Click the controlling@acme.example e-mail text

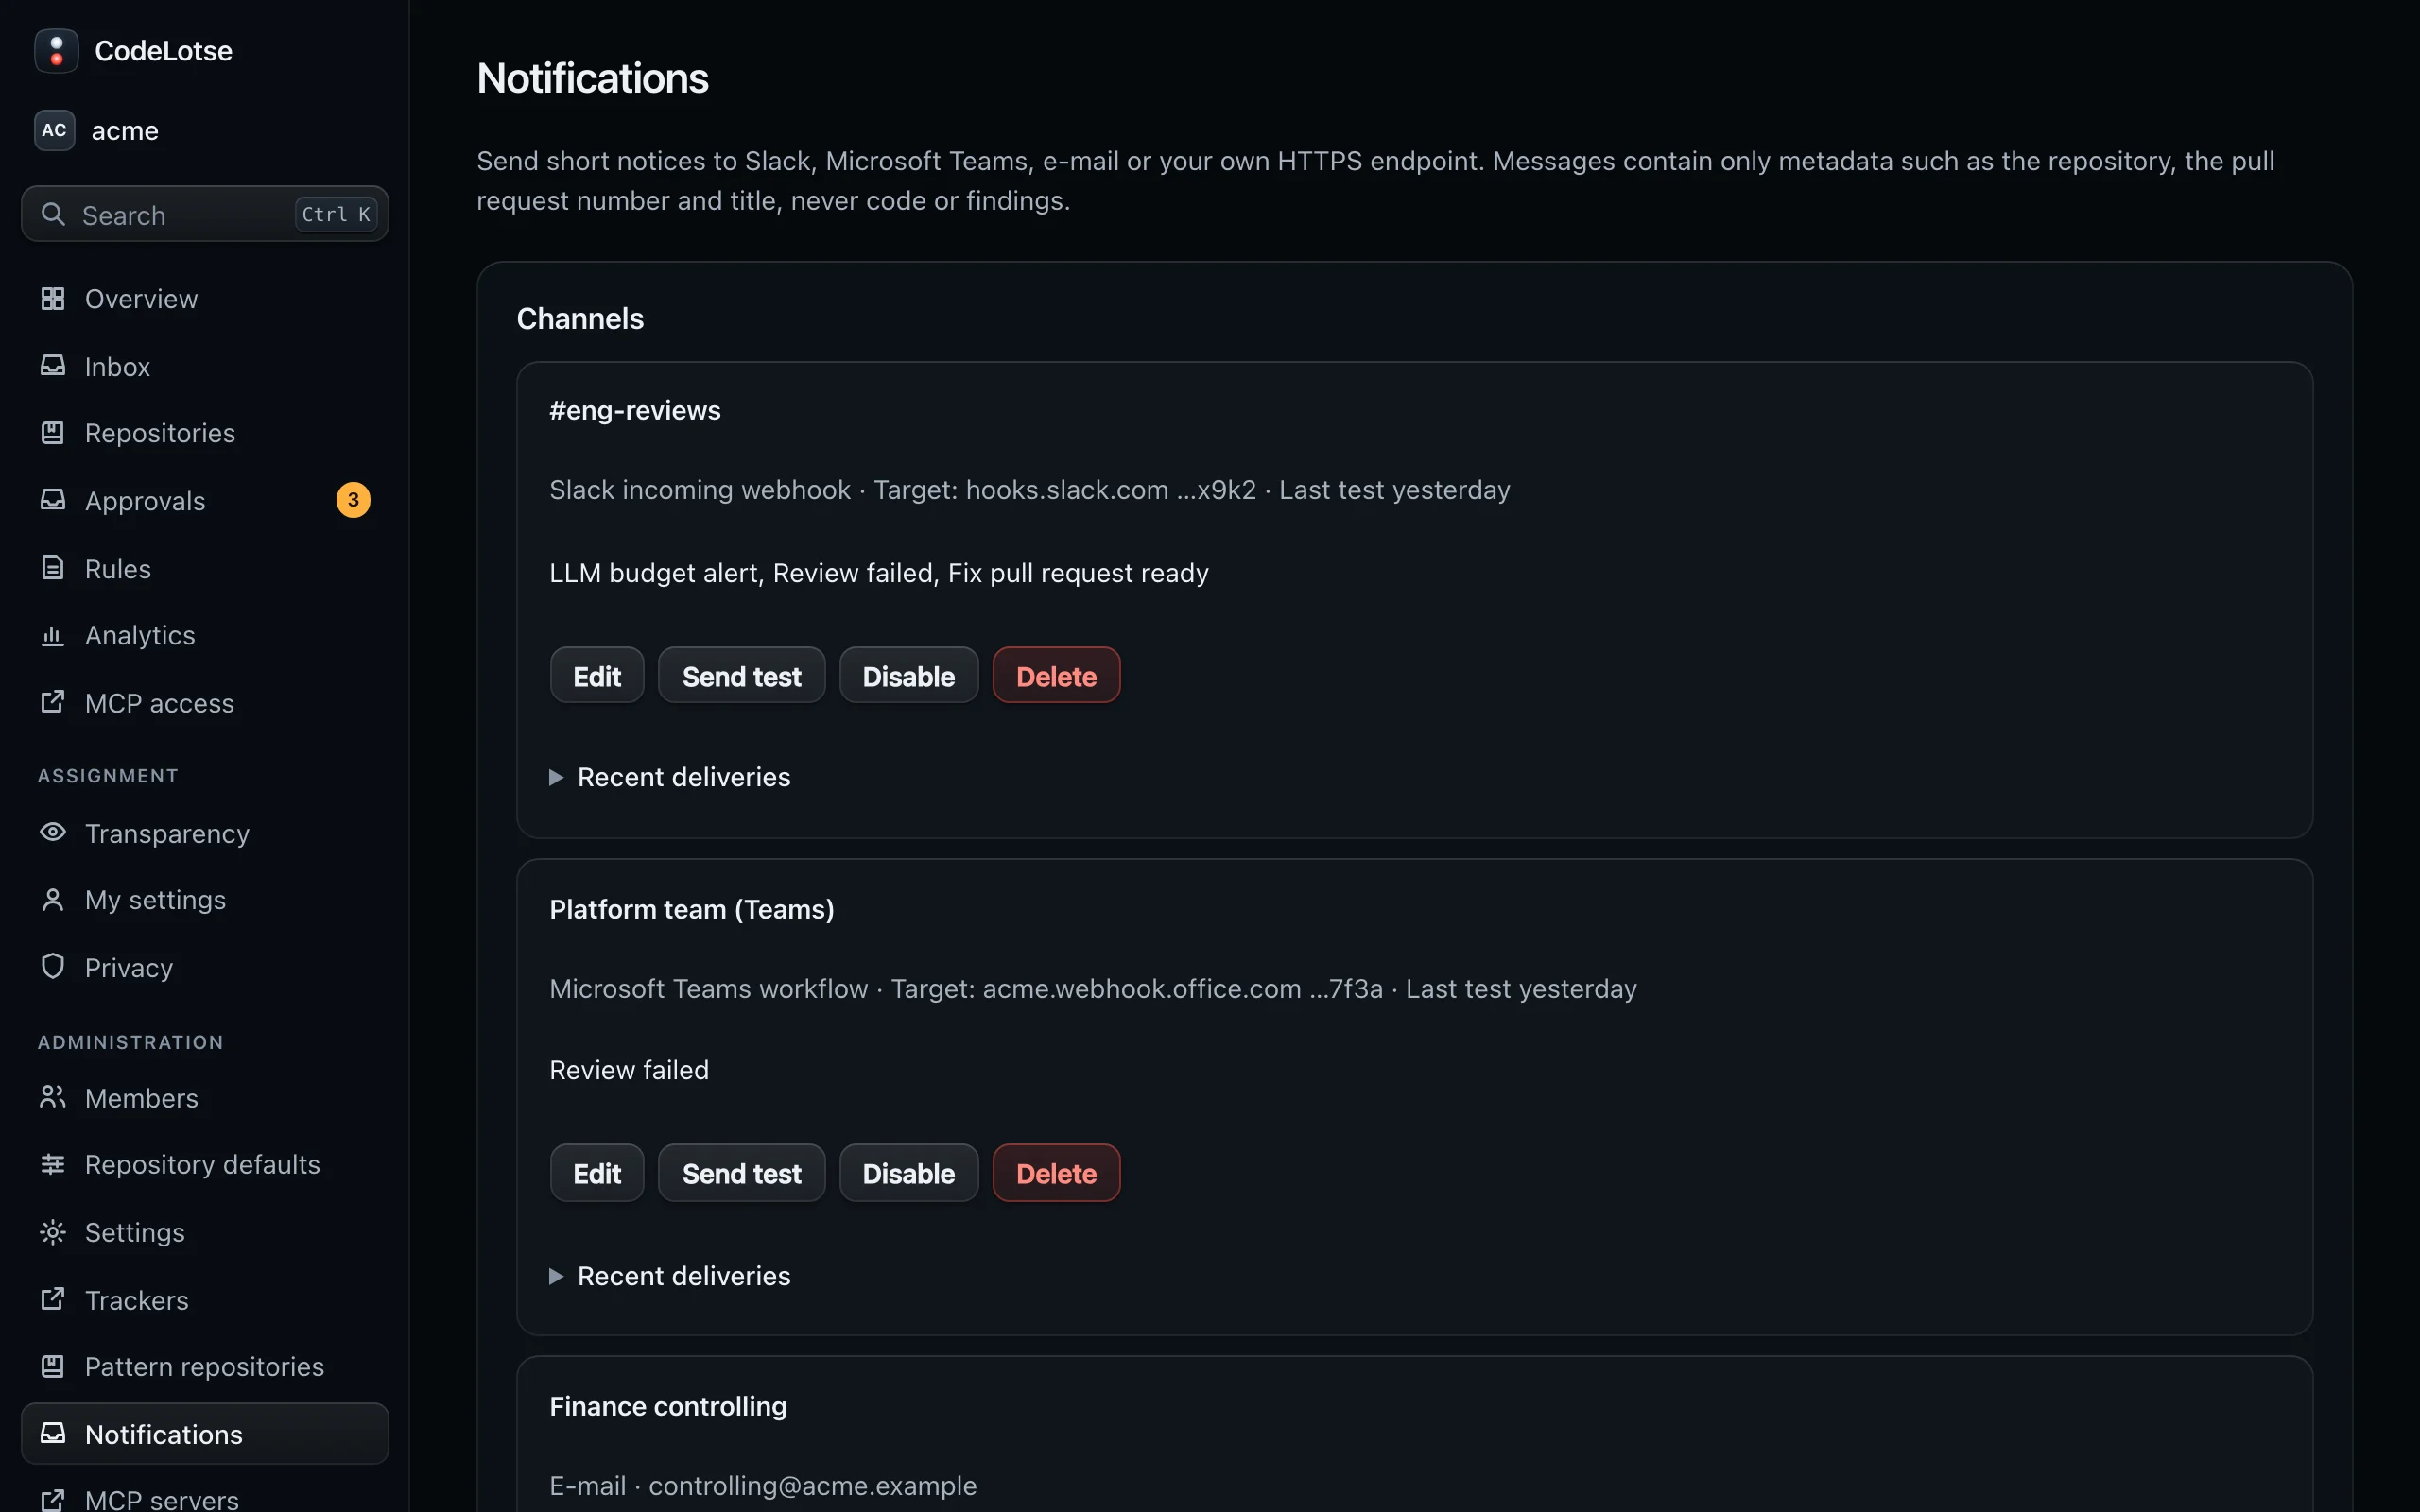[x=813, y=1486]
